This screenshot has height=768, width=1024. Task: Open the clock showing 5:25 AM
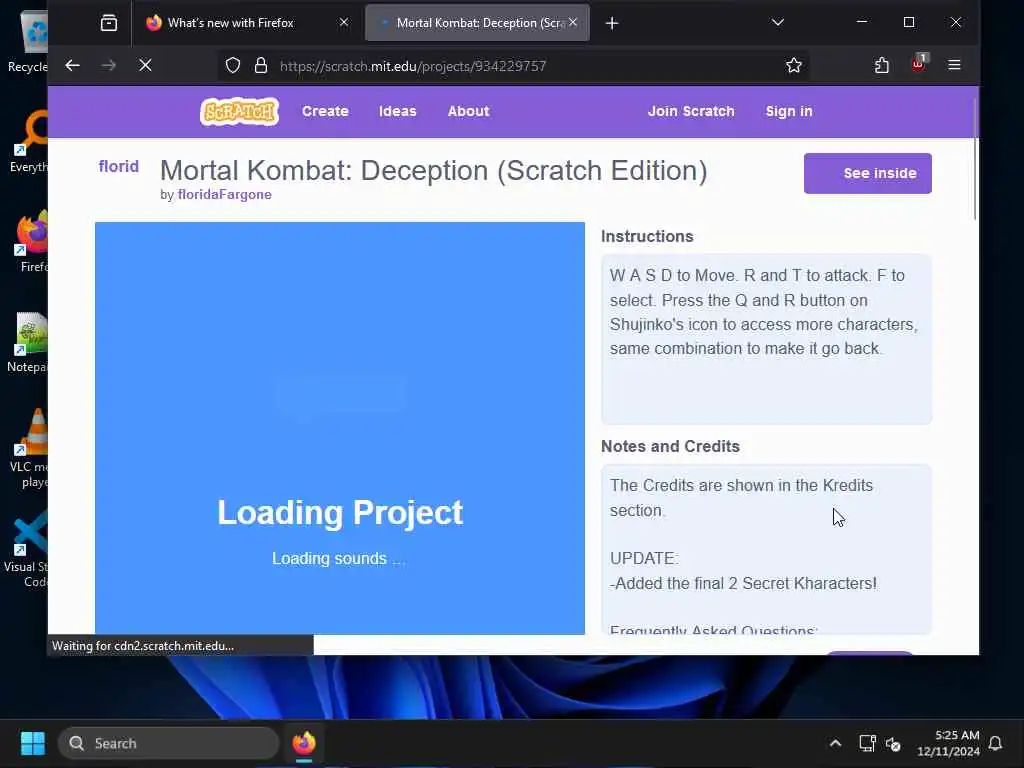click(x=947, y=743)
